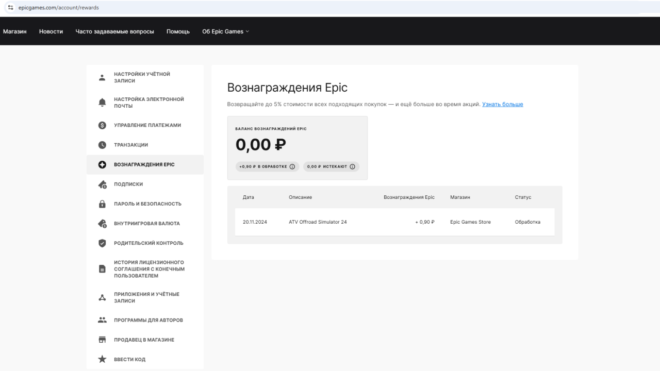Screen dimensions: 660x371
Task: Open 'Пароль и безопасность' sidebar entry
Action: [x=145, y=204]
